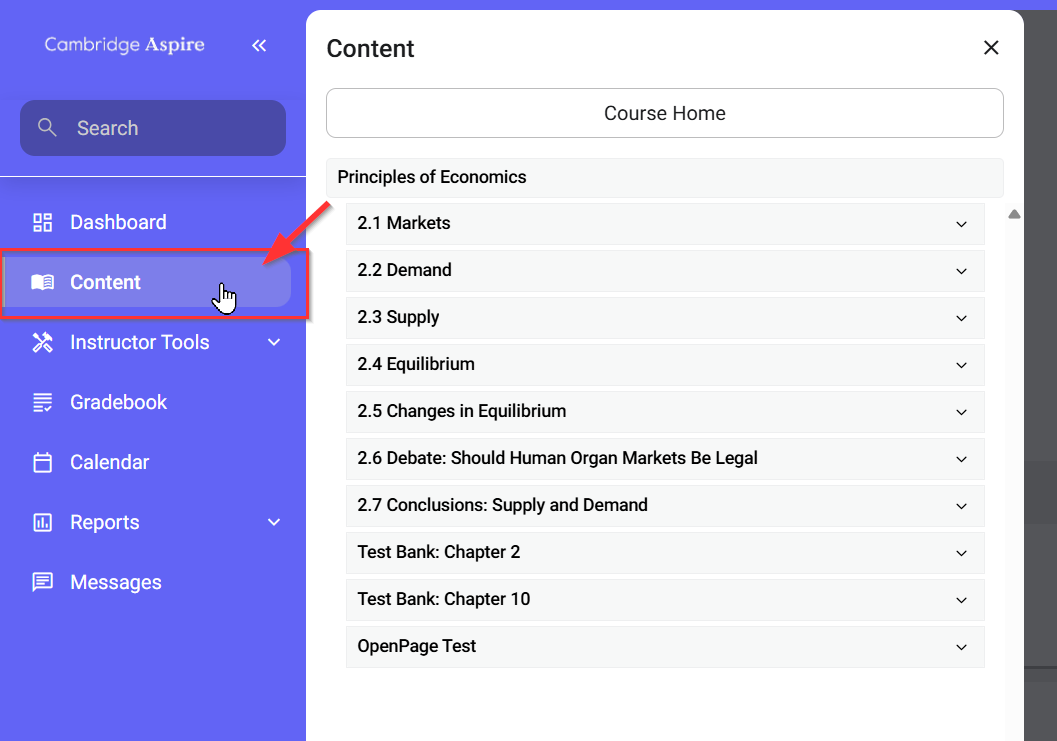Collapse the sidebar with the double chevron icon
1057x741 pixels.
coord(259,45)
